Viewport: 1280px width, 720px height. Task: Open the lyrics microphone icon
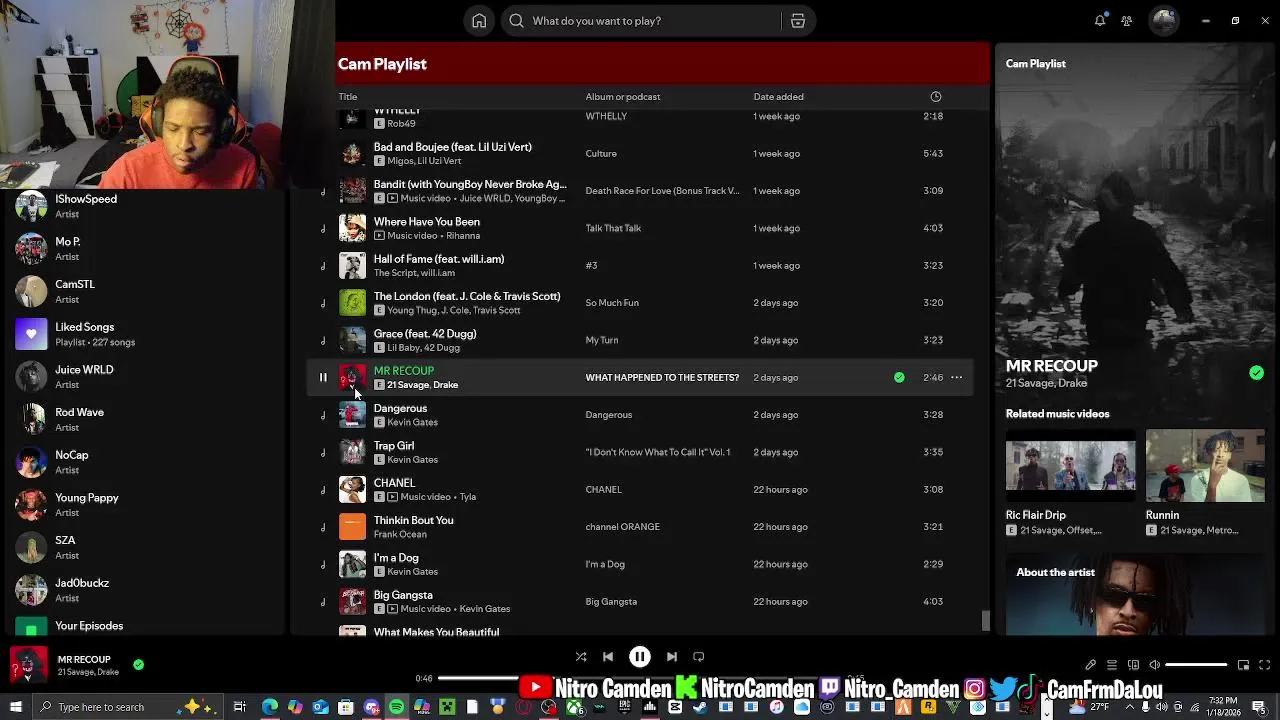[1091, 665]
